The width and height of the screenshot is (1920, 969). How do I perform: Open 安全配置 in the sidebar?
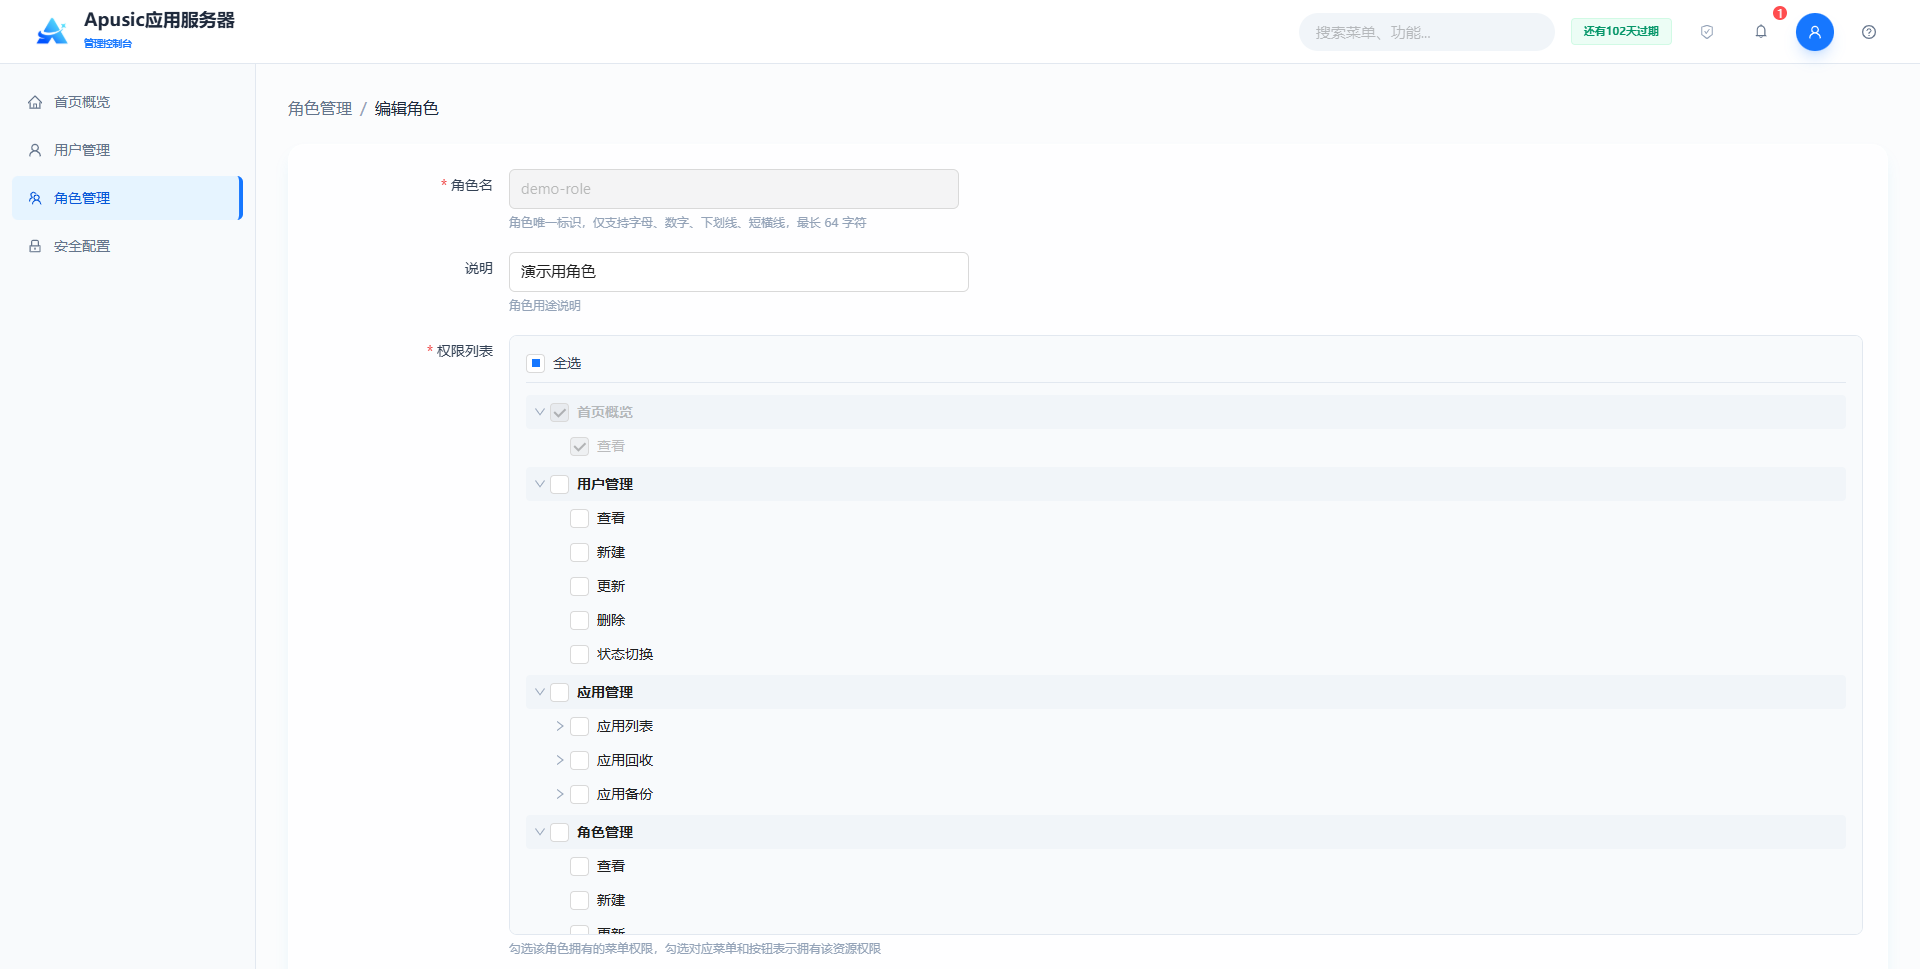[127, 246]
